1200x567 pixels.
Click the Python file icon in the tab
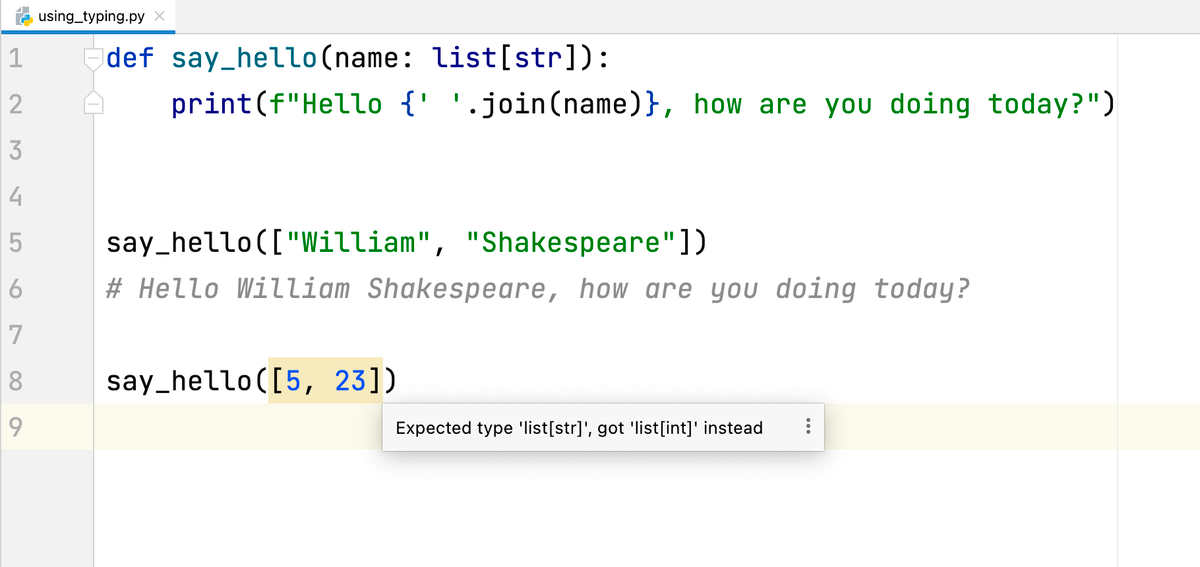point(23,17)
